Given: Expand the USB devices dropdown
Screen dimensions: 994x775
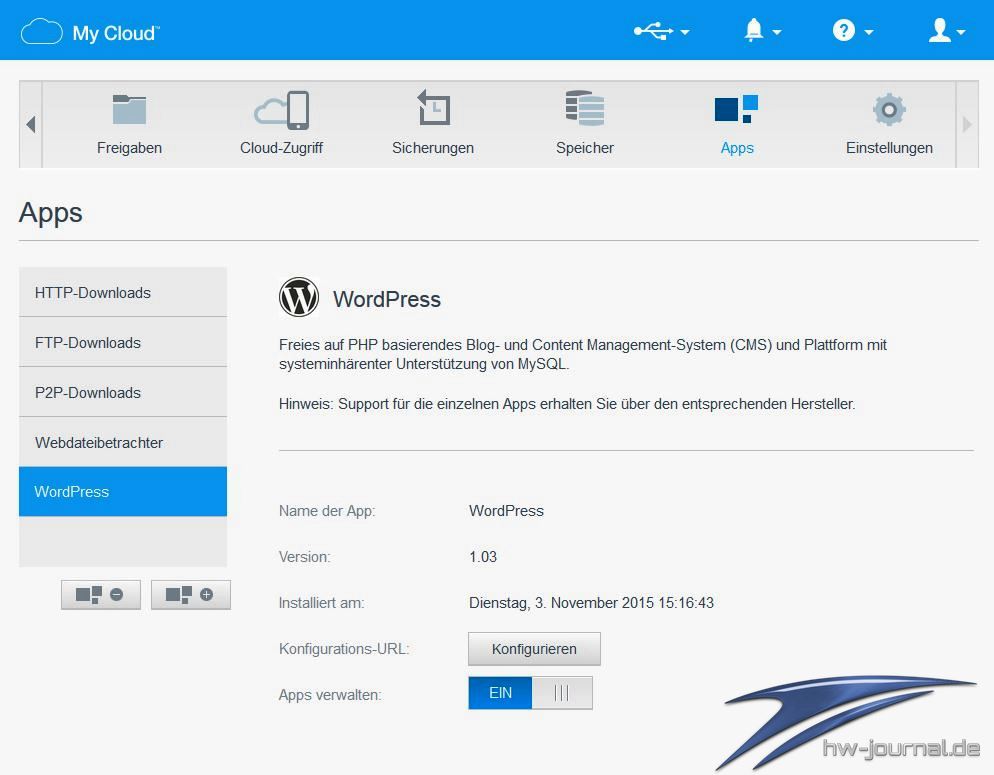Looking at the screenshot, I should pos(661,31).
